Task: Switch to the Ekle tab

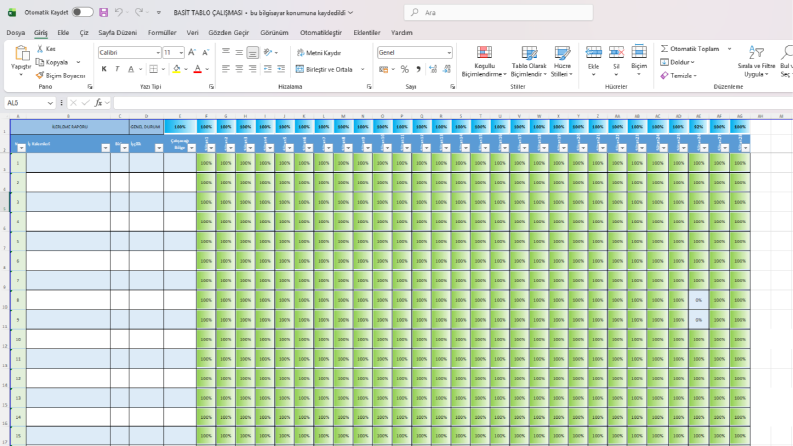Action: click(63, 32)
